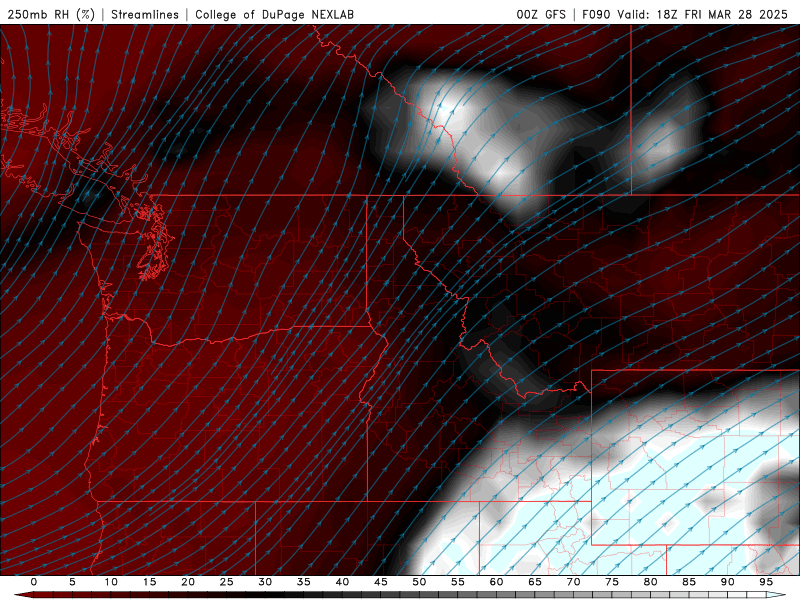Click the colorbar label '5'
Viewport: 800px width, 600px height.
72,582
